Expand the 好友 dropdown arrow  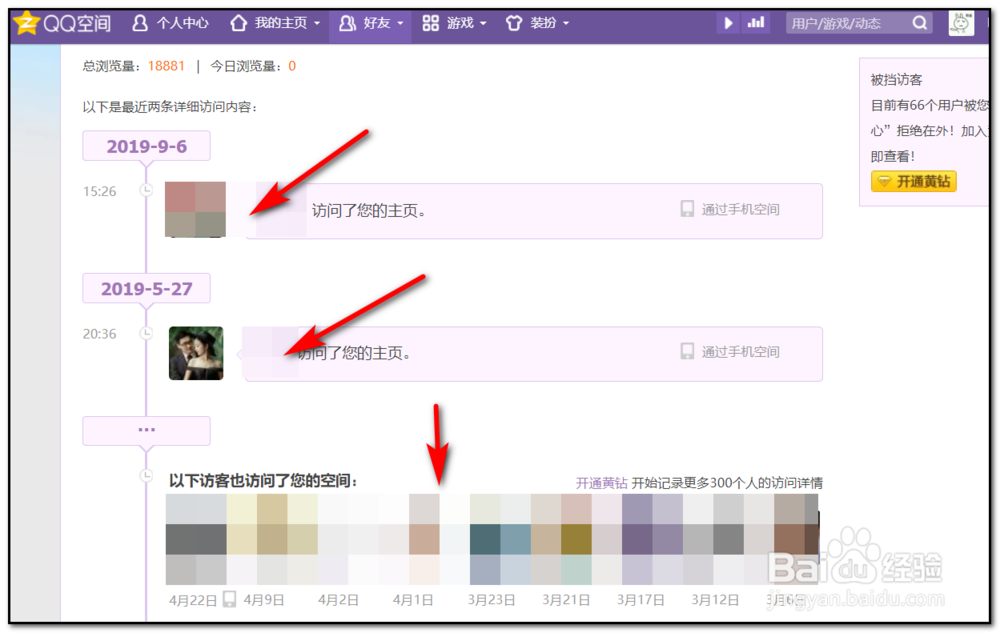[x=400, y=24]
